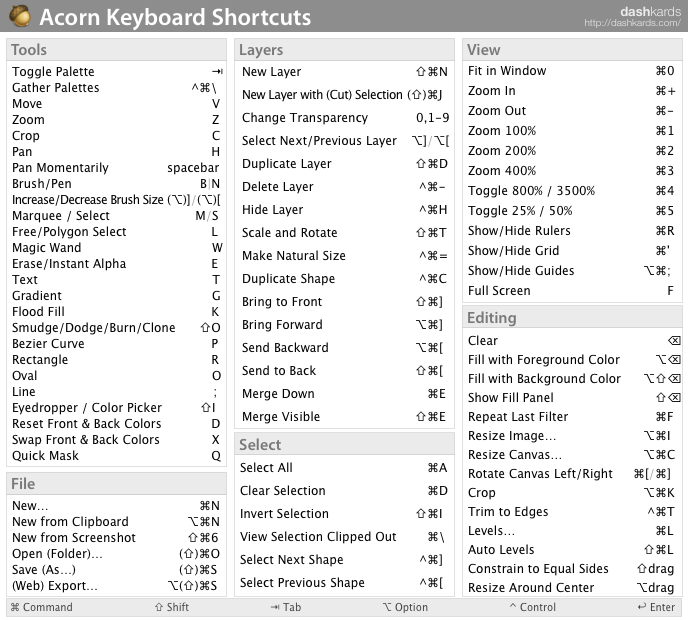
Task: Select Fill with Foreground Color
Action: [574, 359]
